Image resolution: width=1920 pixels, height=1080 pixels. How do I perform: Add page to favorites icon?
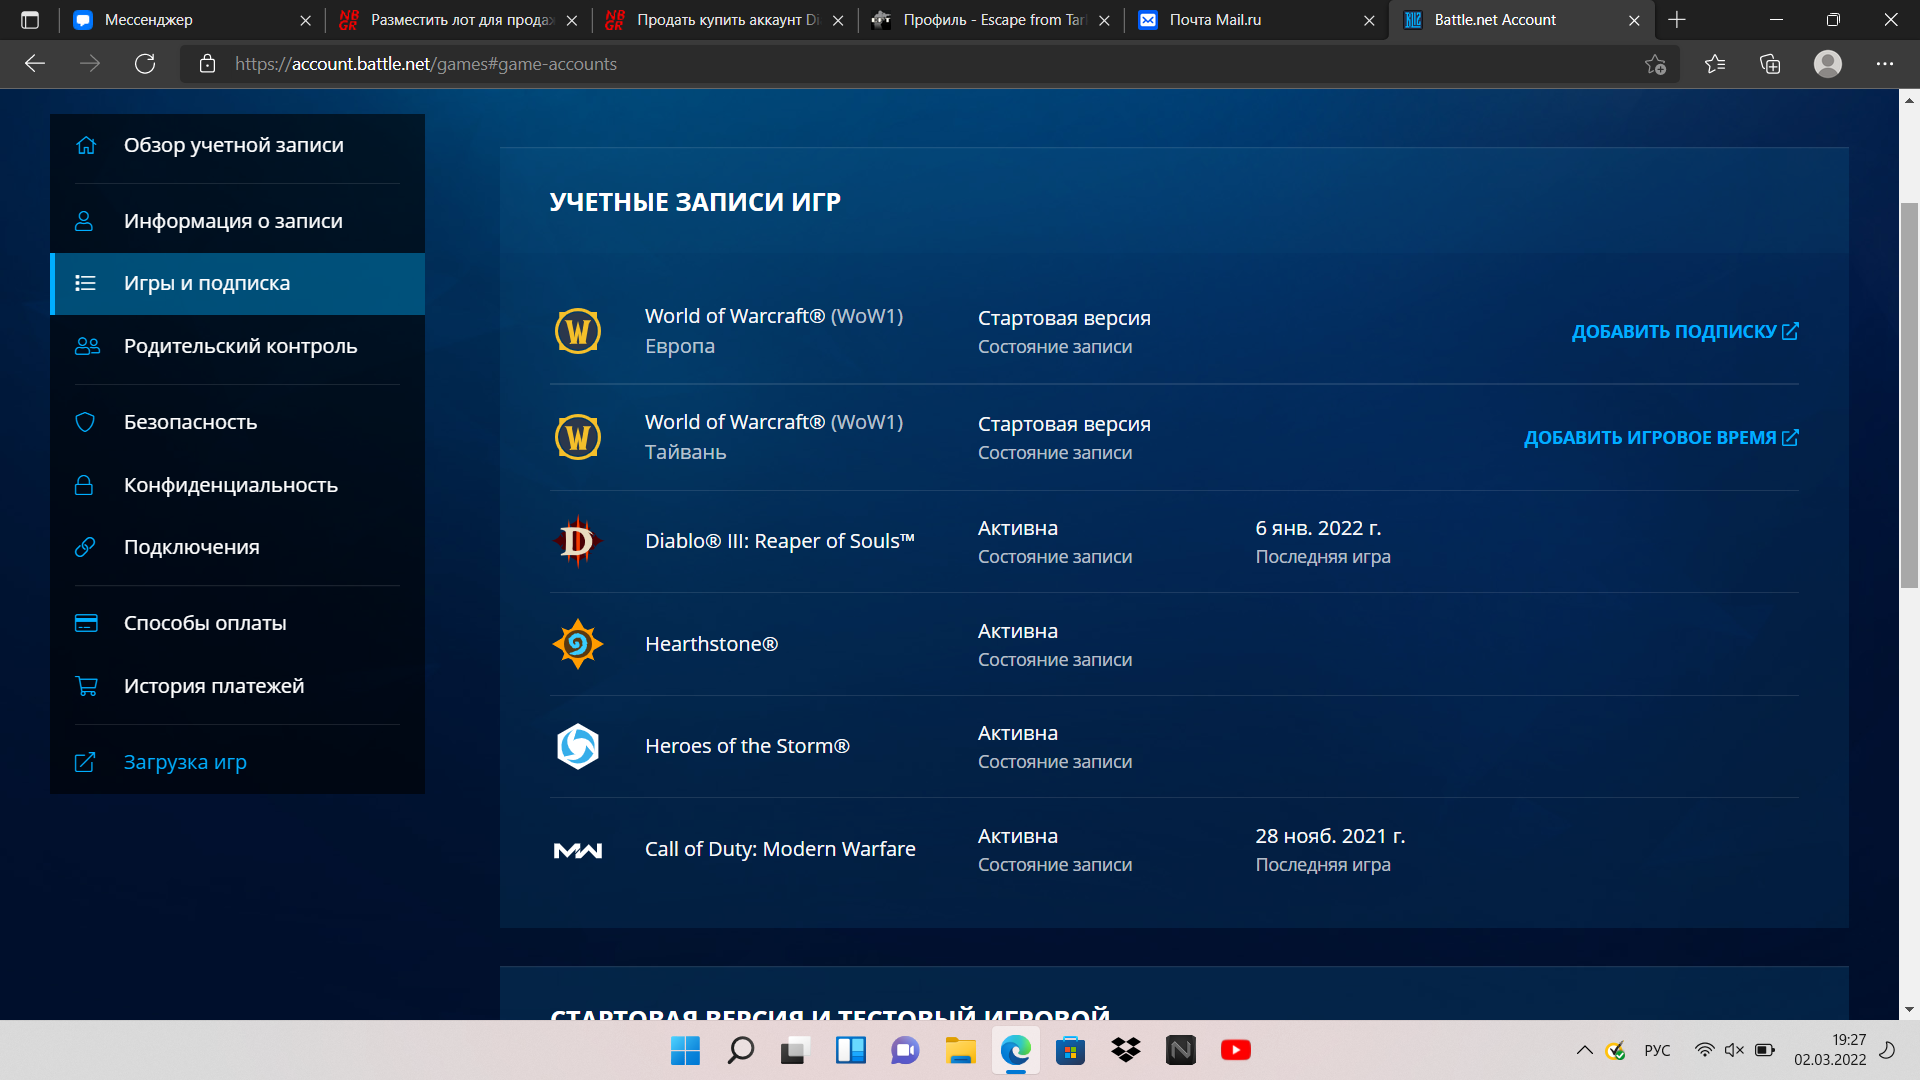(1655, 64)
